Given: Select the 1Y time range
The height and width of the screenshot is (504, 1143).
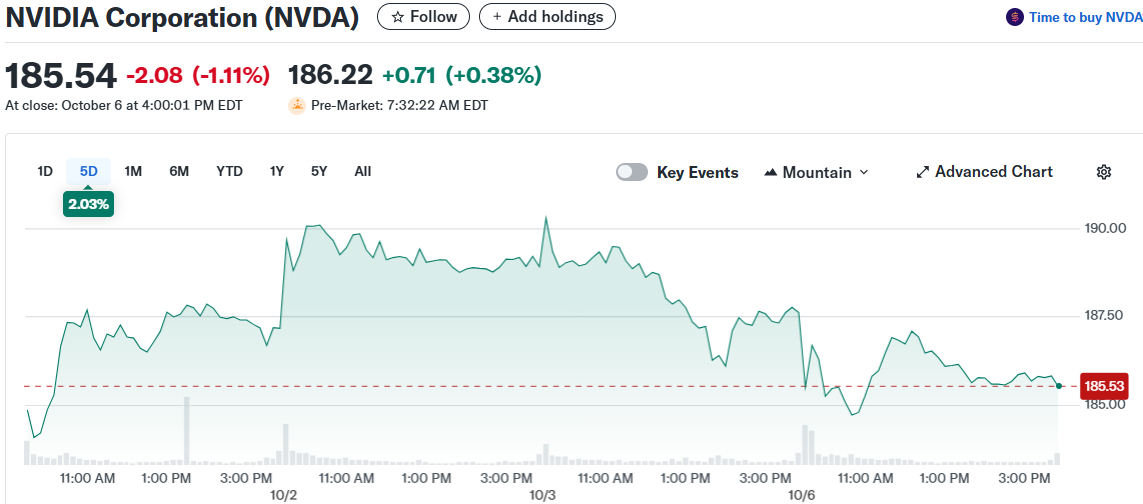Looking at the screenshot, I should coord(277,171).
